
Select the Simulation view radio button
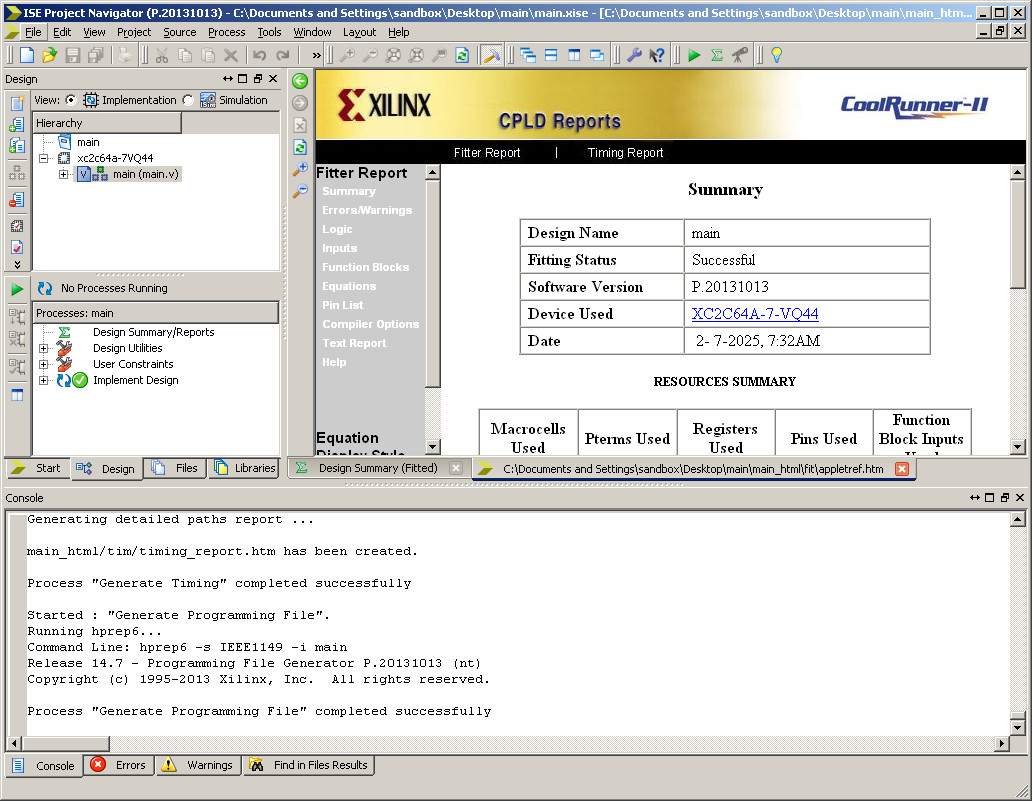click(188, 100)
